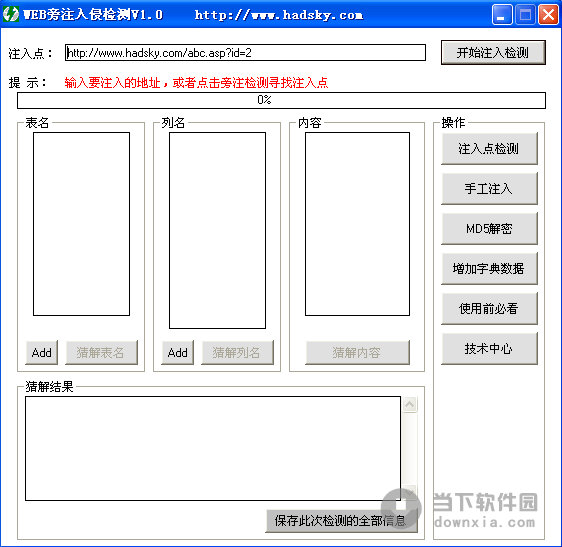
Task: Minimize the application window
Action: (502, 15)
